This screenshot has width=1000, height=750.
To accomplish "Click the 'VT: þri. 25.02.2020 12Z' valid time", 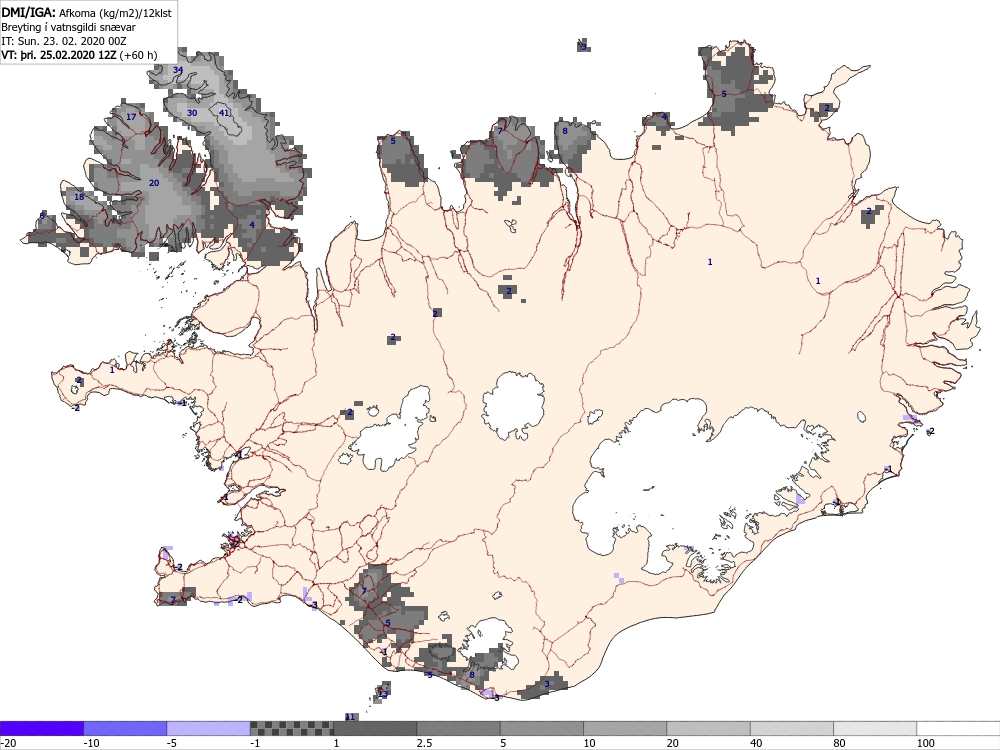I will 59,55.
